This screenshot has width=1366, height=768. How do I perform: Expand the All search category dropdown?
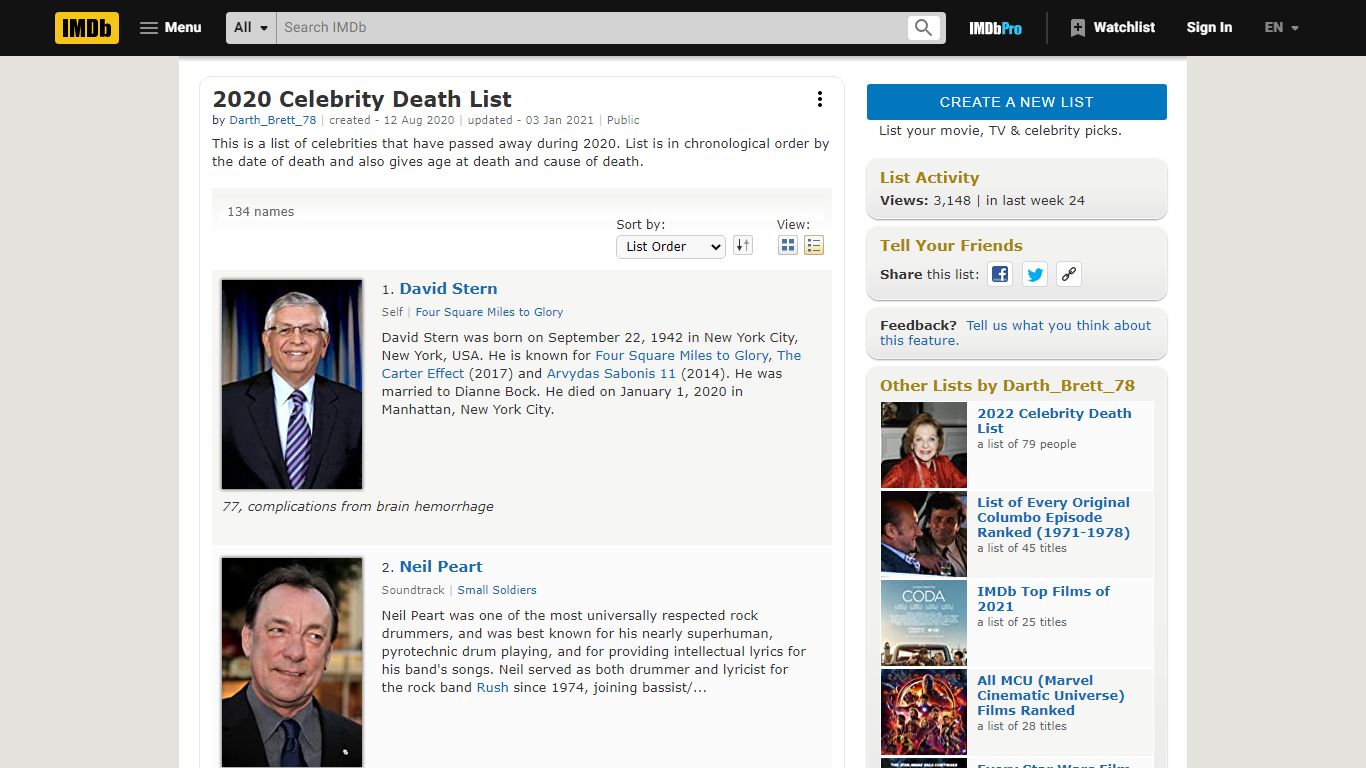point(252,28)
